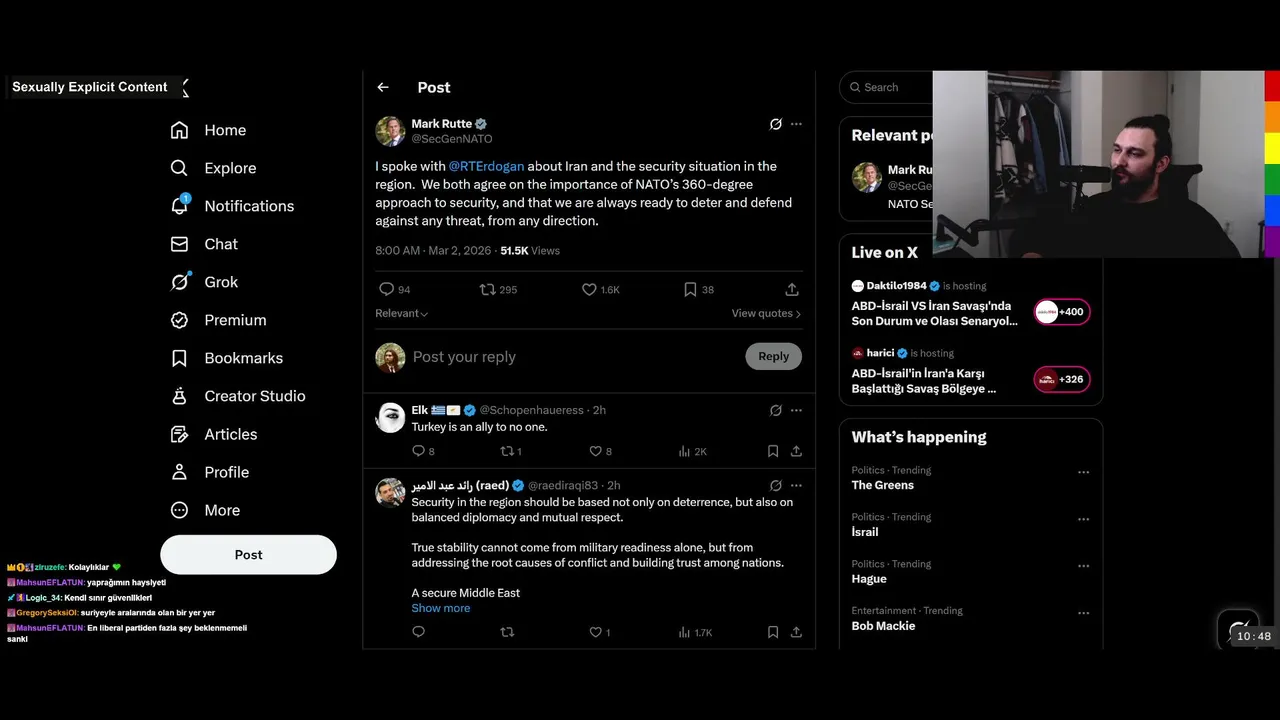1280x720 pixels.
Task: Repost Mark Rutte's post with 295 reposts
Action: [488, 289]
